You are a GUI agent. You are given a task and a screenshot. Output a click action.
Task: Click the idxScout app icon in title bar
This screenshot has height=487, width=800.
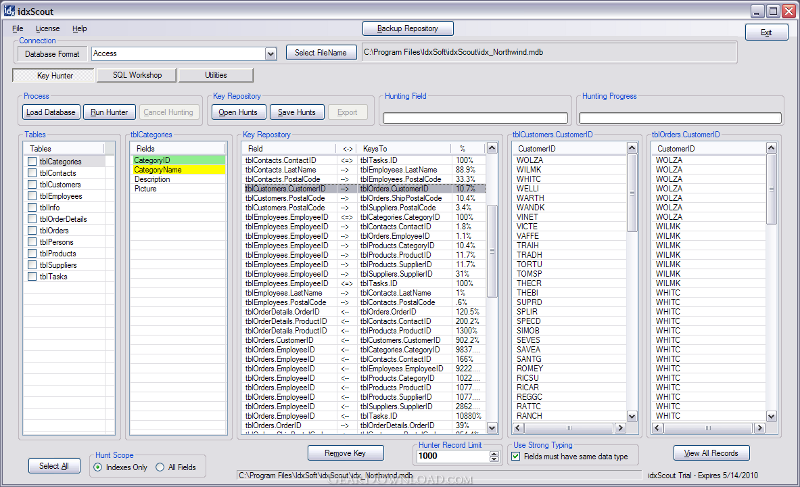tap(9, 9)
